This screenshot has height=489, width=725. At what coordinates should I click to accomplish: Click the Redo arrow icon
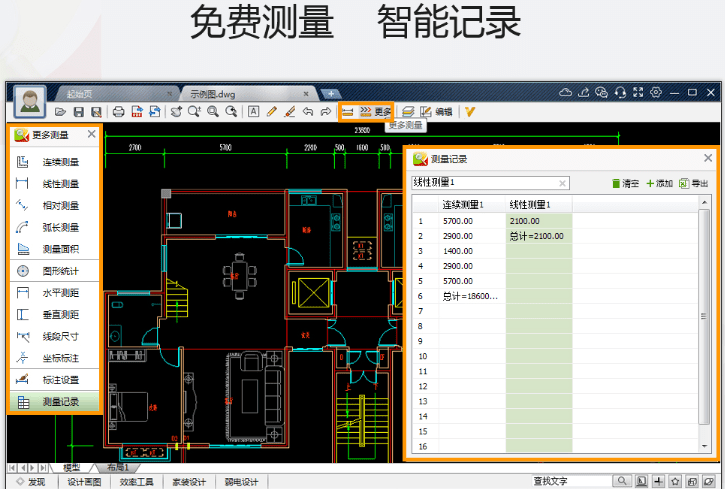point(326,112)
